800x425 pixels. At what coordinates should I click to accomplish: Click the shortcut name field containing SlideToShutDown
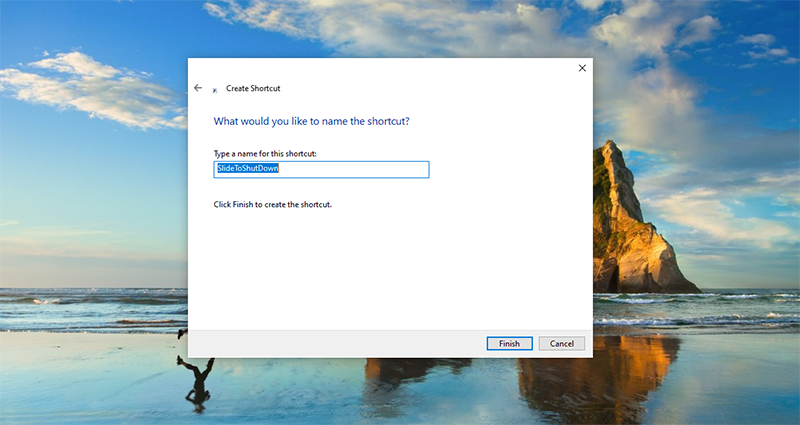[321, 169]
